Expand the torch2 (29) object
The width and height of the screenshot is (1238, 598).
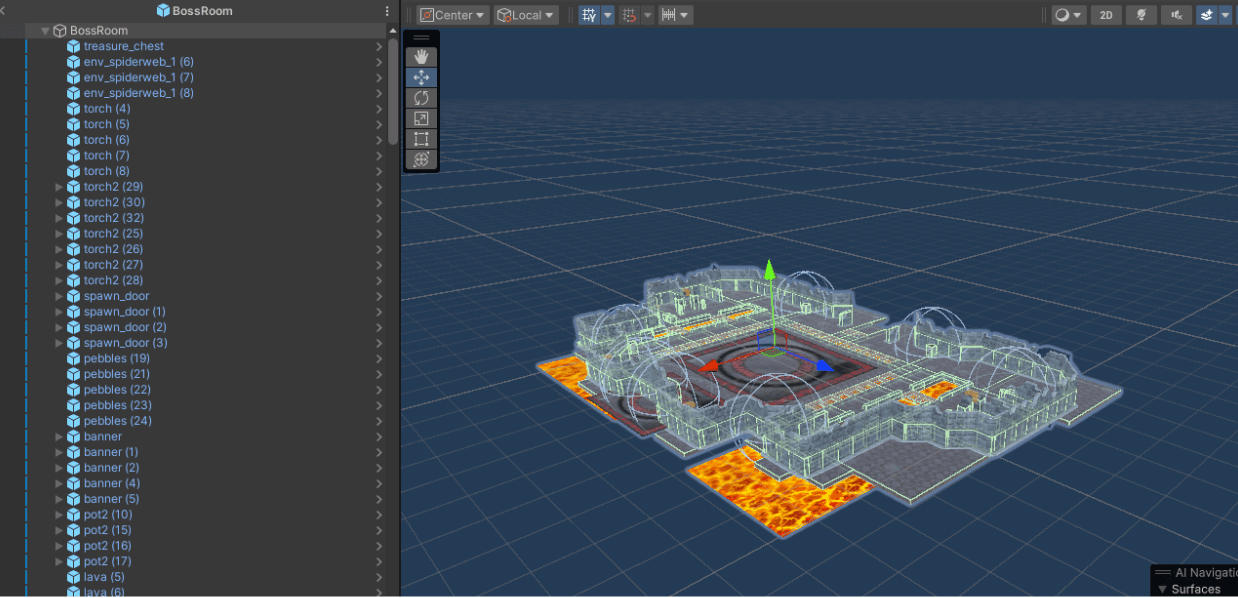point(59,187)
